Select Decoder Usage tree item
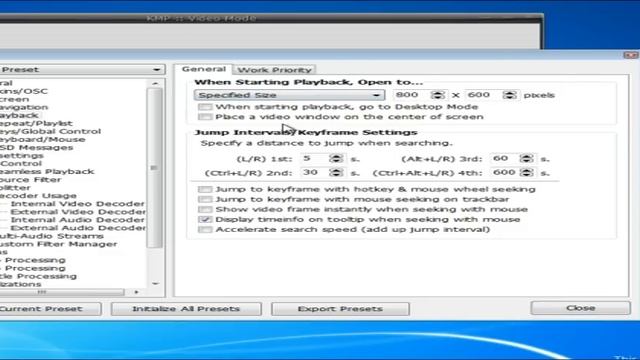 pos(38,196)
